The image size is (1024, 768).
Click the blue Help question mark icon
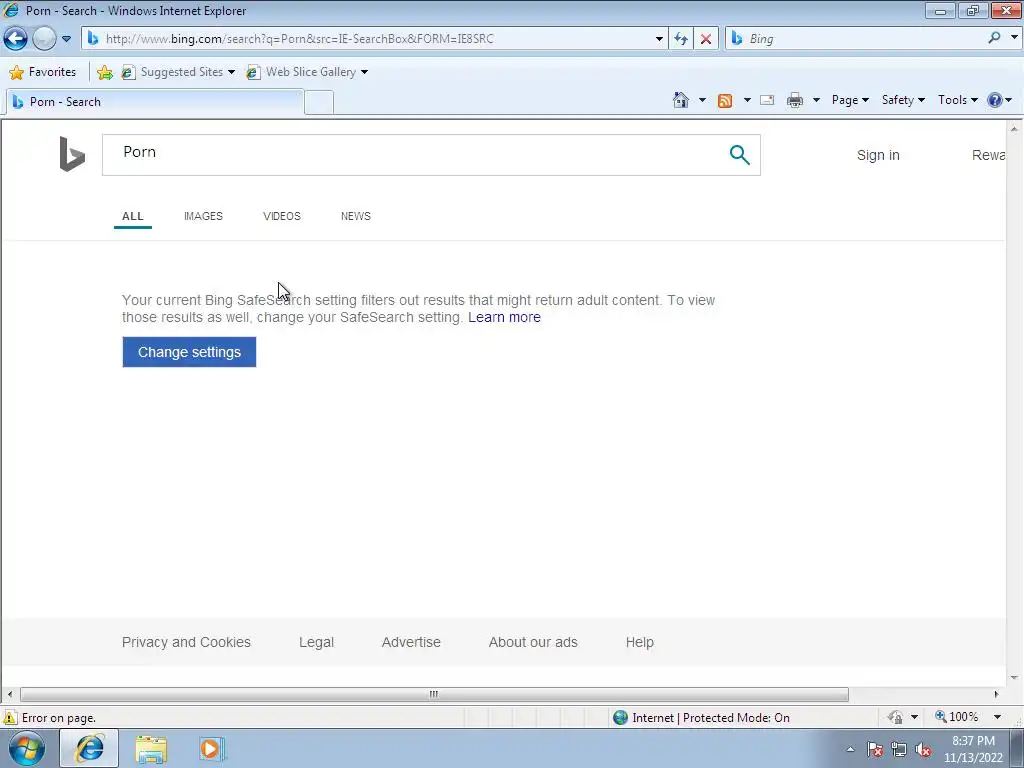995,100
